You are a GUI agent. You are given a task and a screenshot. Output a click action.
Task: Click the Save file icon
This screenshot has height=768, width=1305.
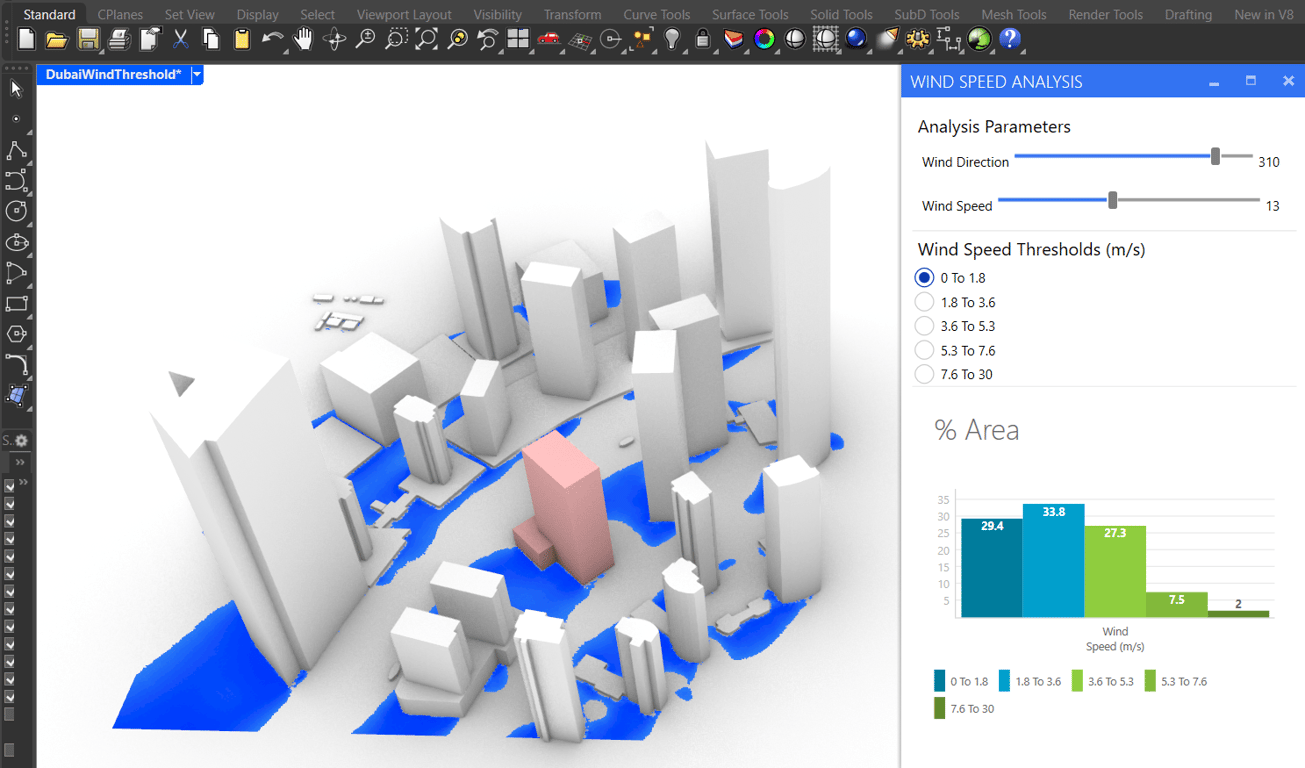[88, 40]
